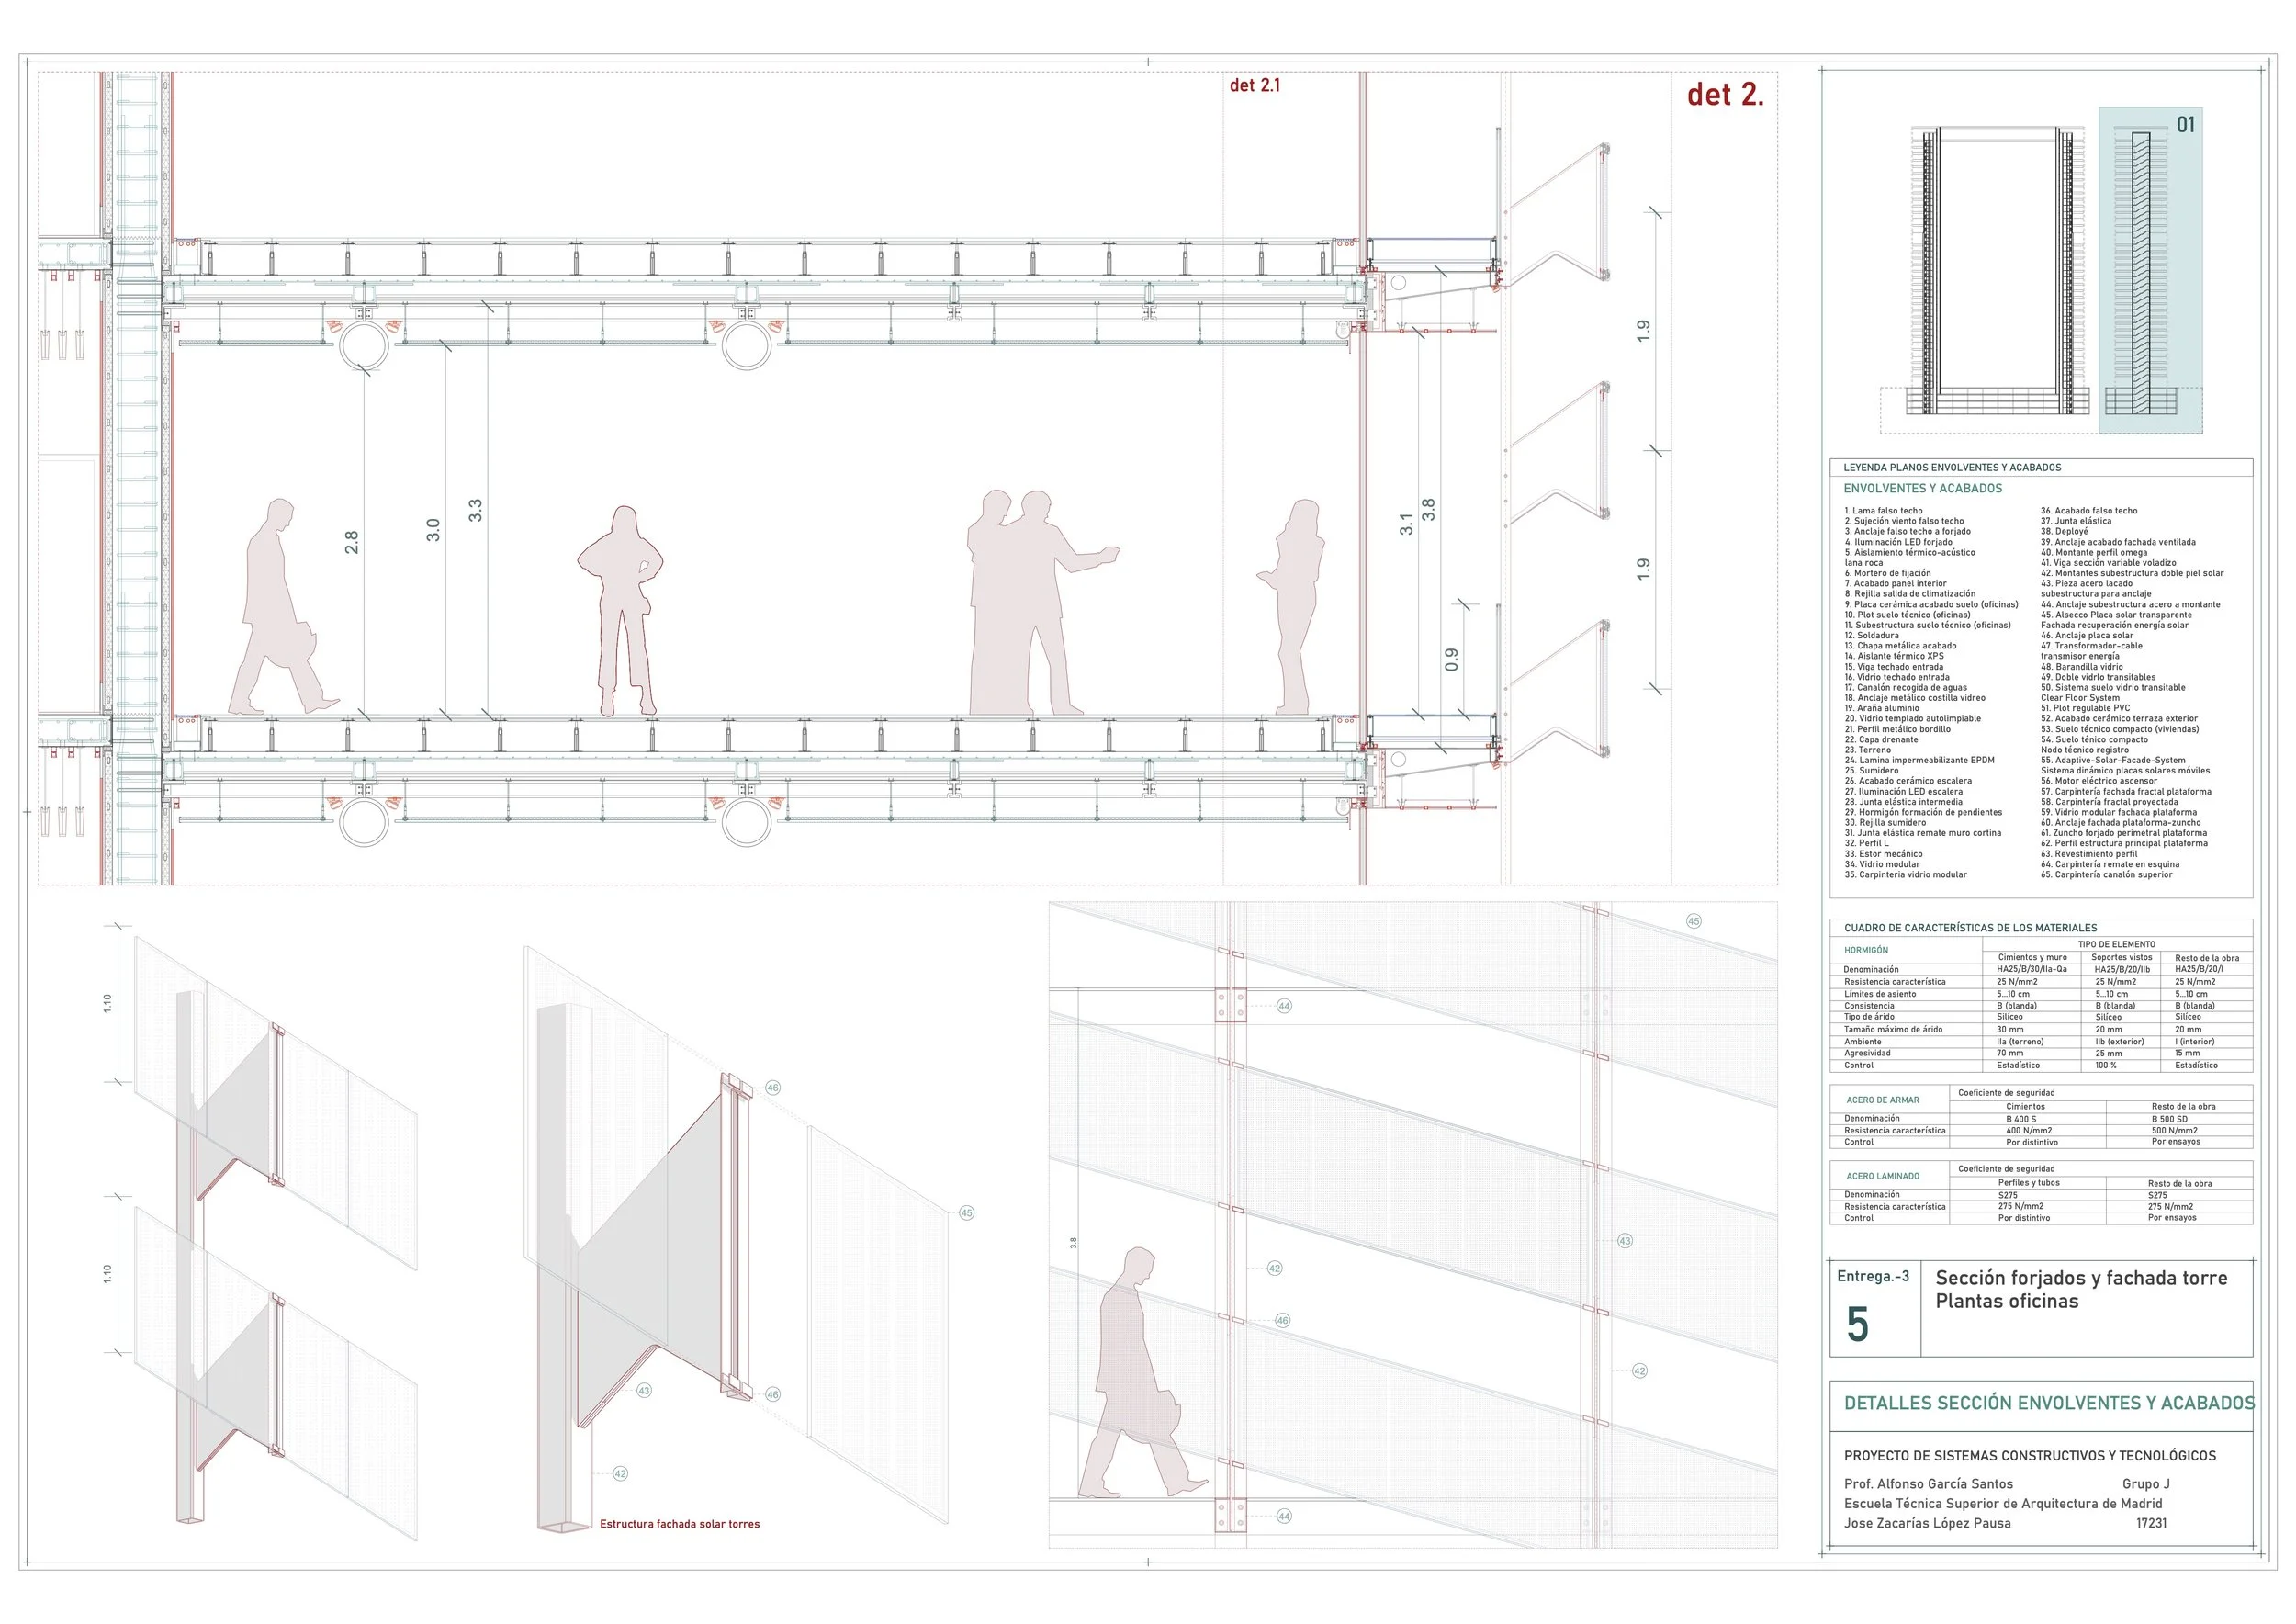Click student number '17231'
This screenshot has height=1624, width=2296.
pos(2151,1523)
